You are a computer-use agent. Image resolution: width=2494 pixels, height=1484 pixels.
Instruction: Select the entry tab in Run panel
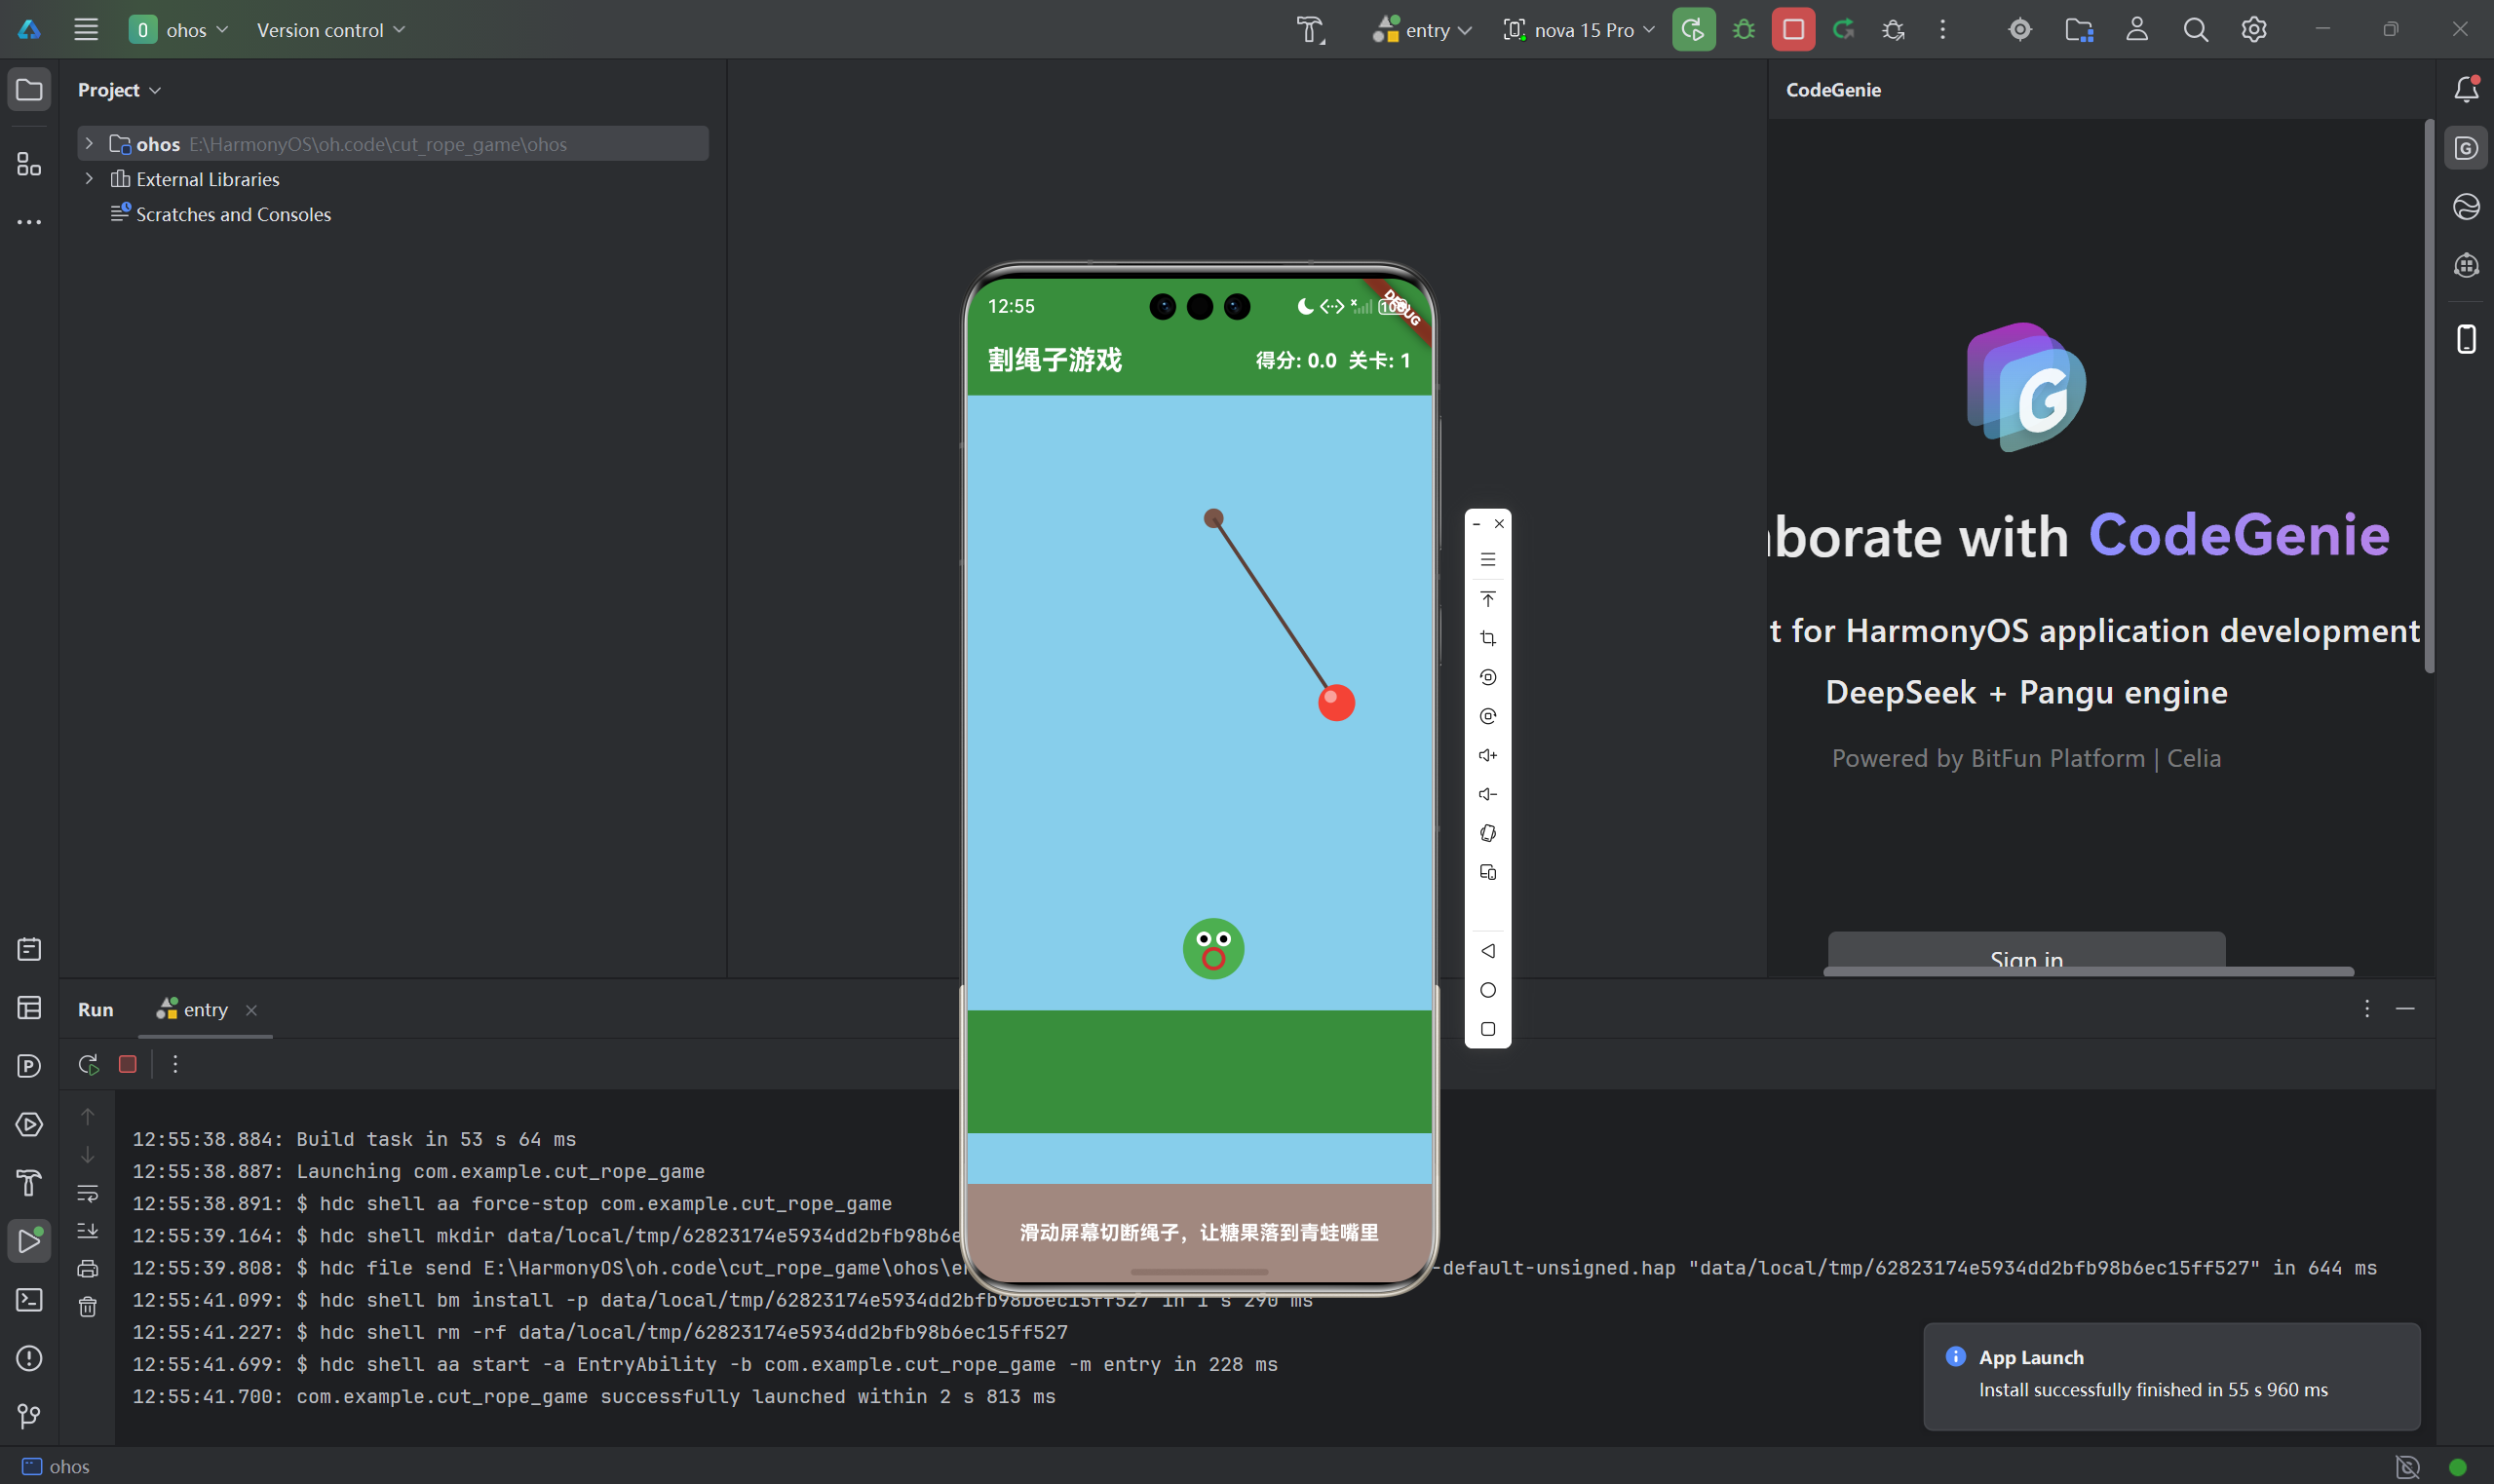tap(204, 1010)
